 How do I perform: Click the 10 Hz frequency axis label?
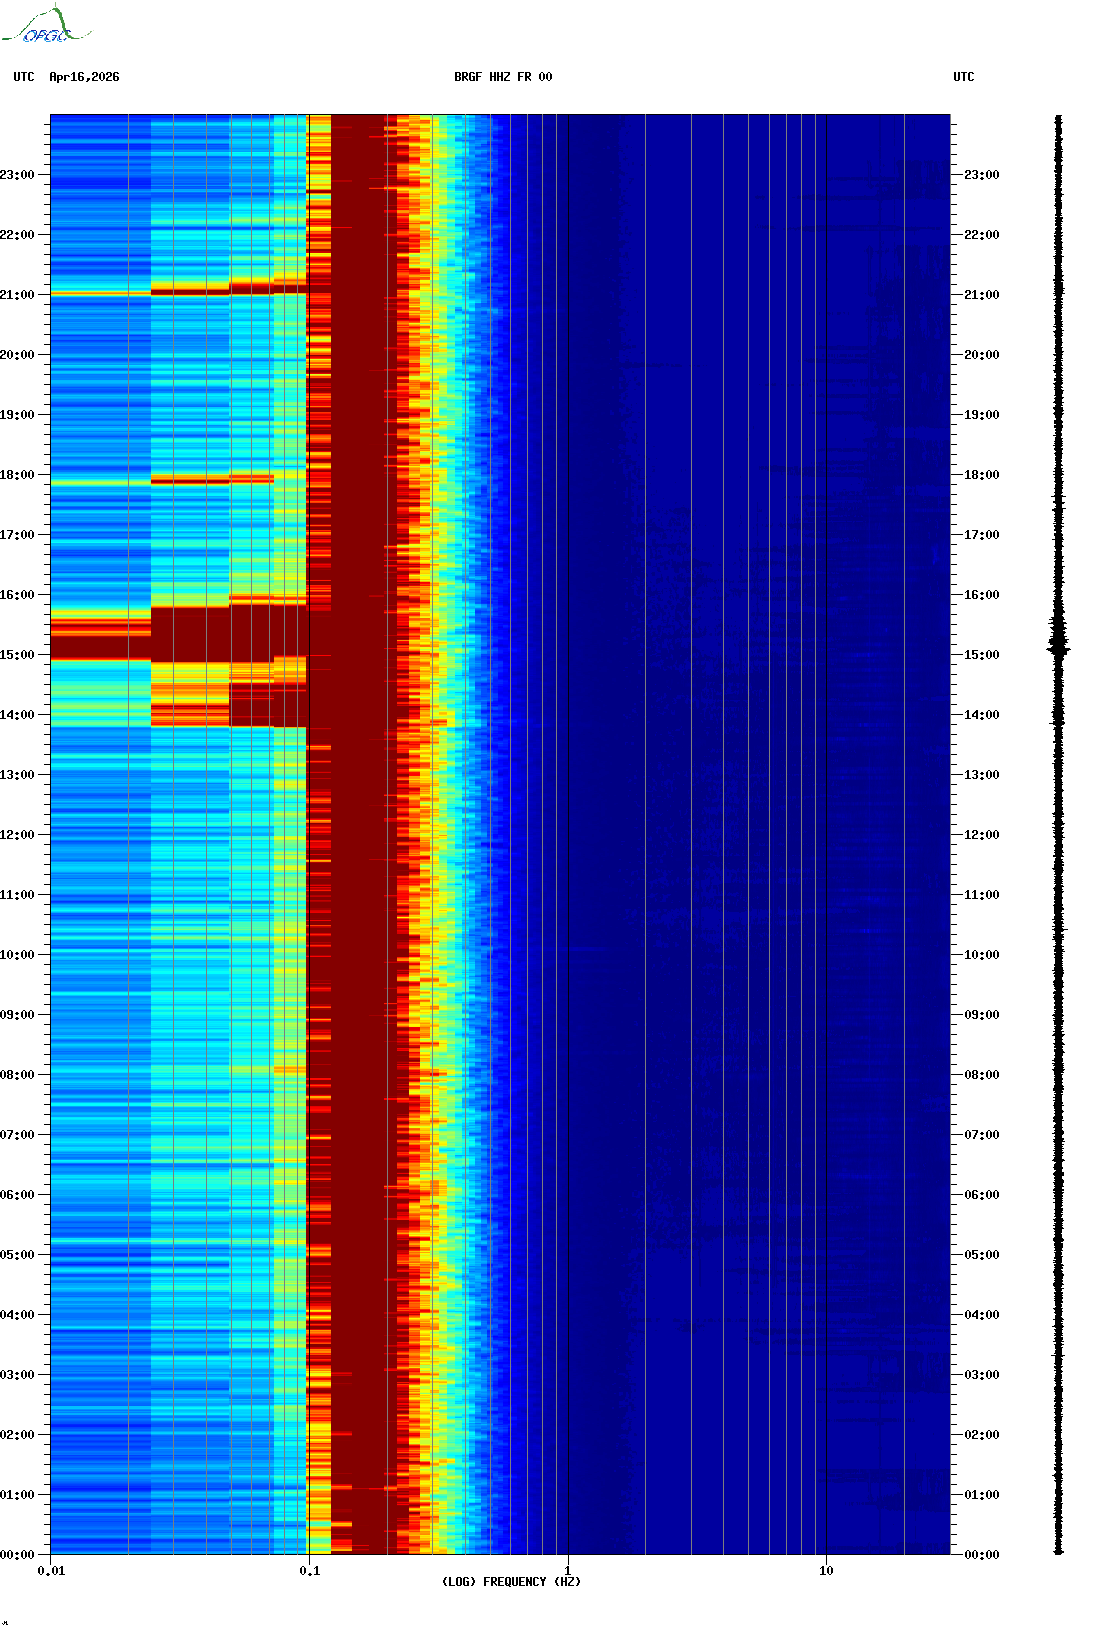826,1571
